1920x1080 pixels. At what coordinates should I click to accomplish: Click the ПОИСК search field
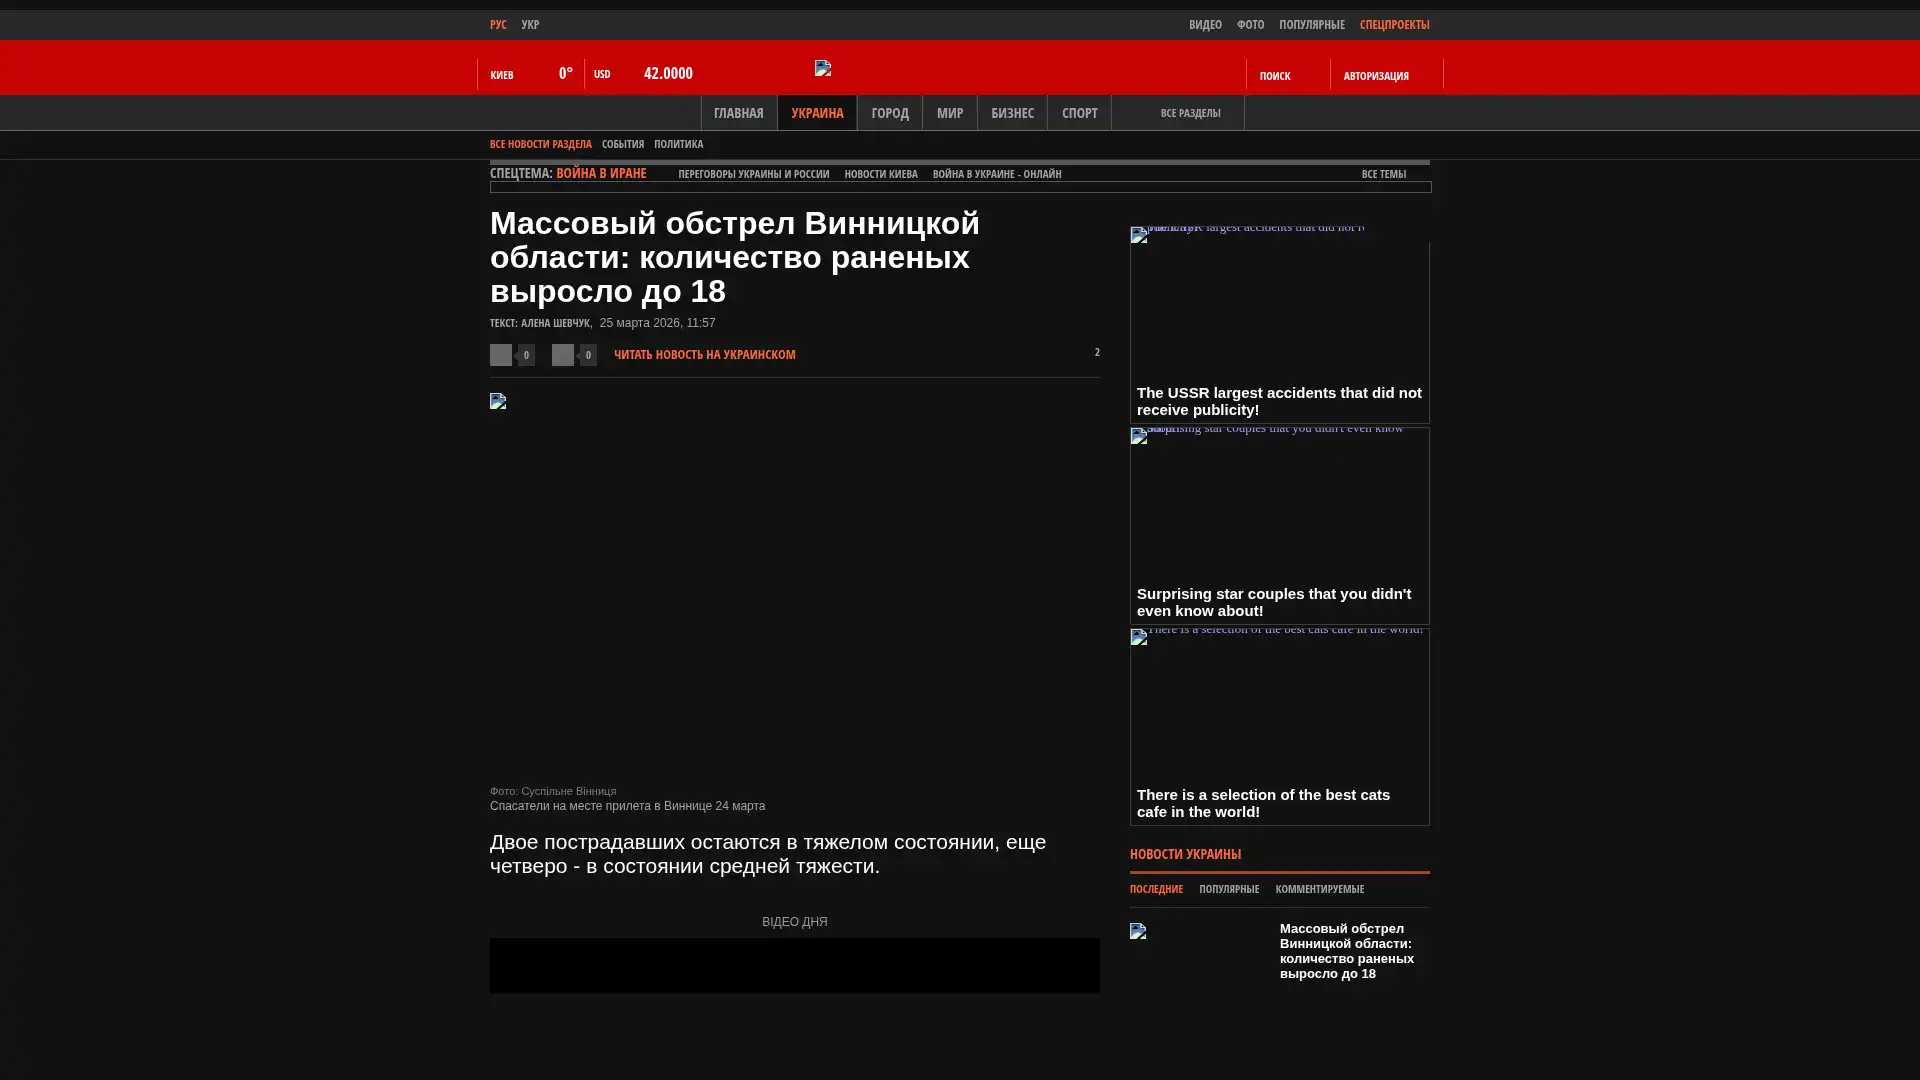pos(1274,76)
